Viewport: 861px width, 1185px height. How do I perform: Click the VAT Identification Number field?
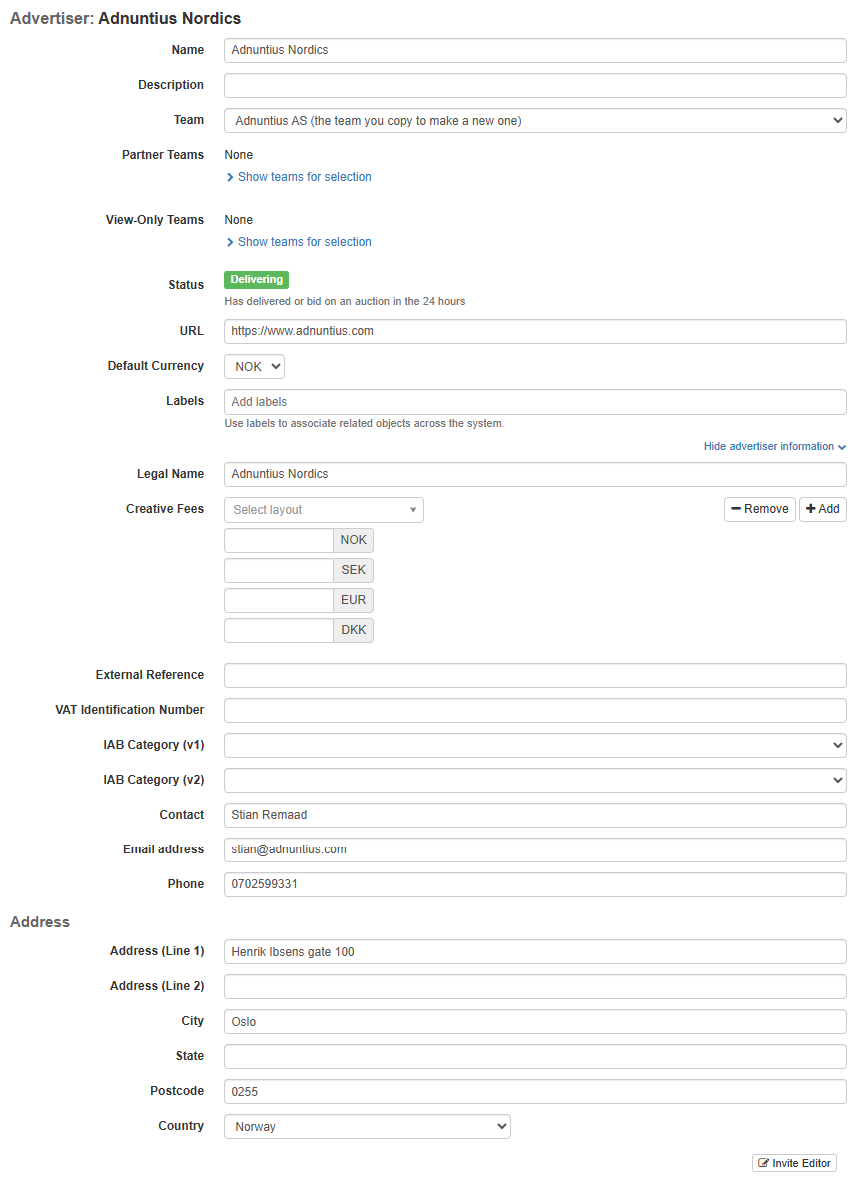pos(535,711)
